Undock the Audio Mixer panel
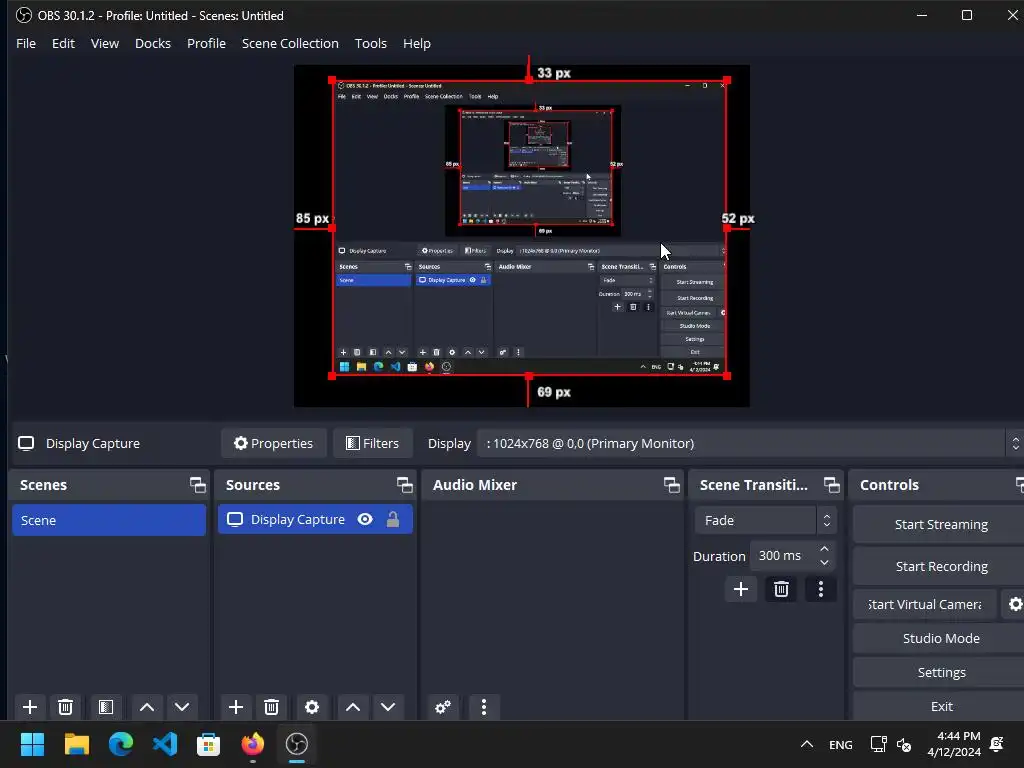 click(671, 485)
